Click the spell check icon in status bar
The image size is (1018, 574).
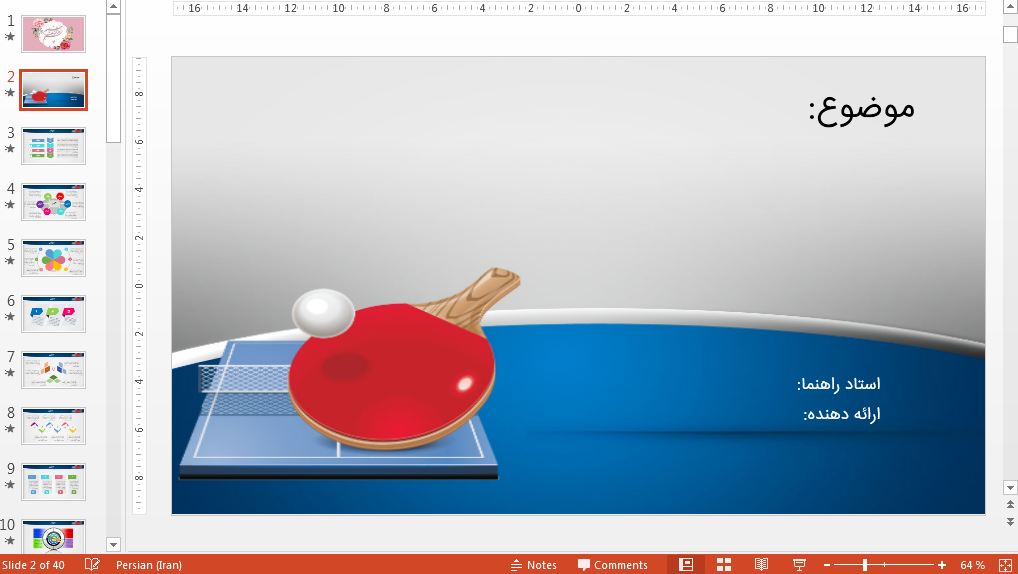tap(92, 565)
